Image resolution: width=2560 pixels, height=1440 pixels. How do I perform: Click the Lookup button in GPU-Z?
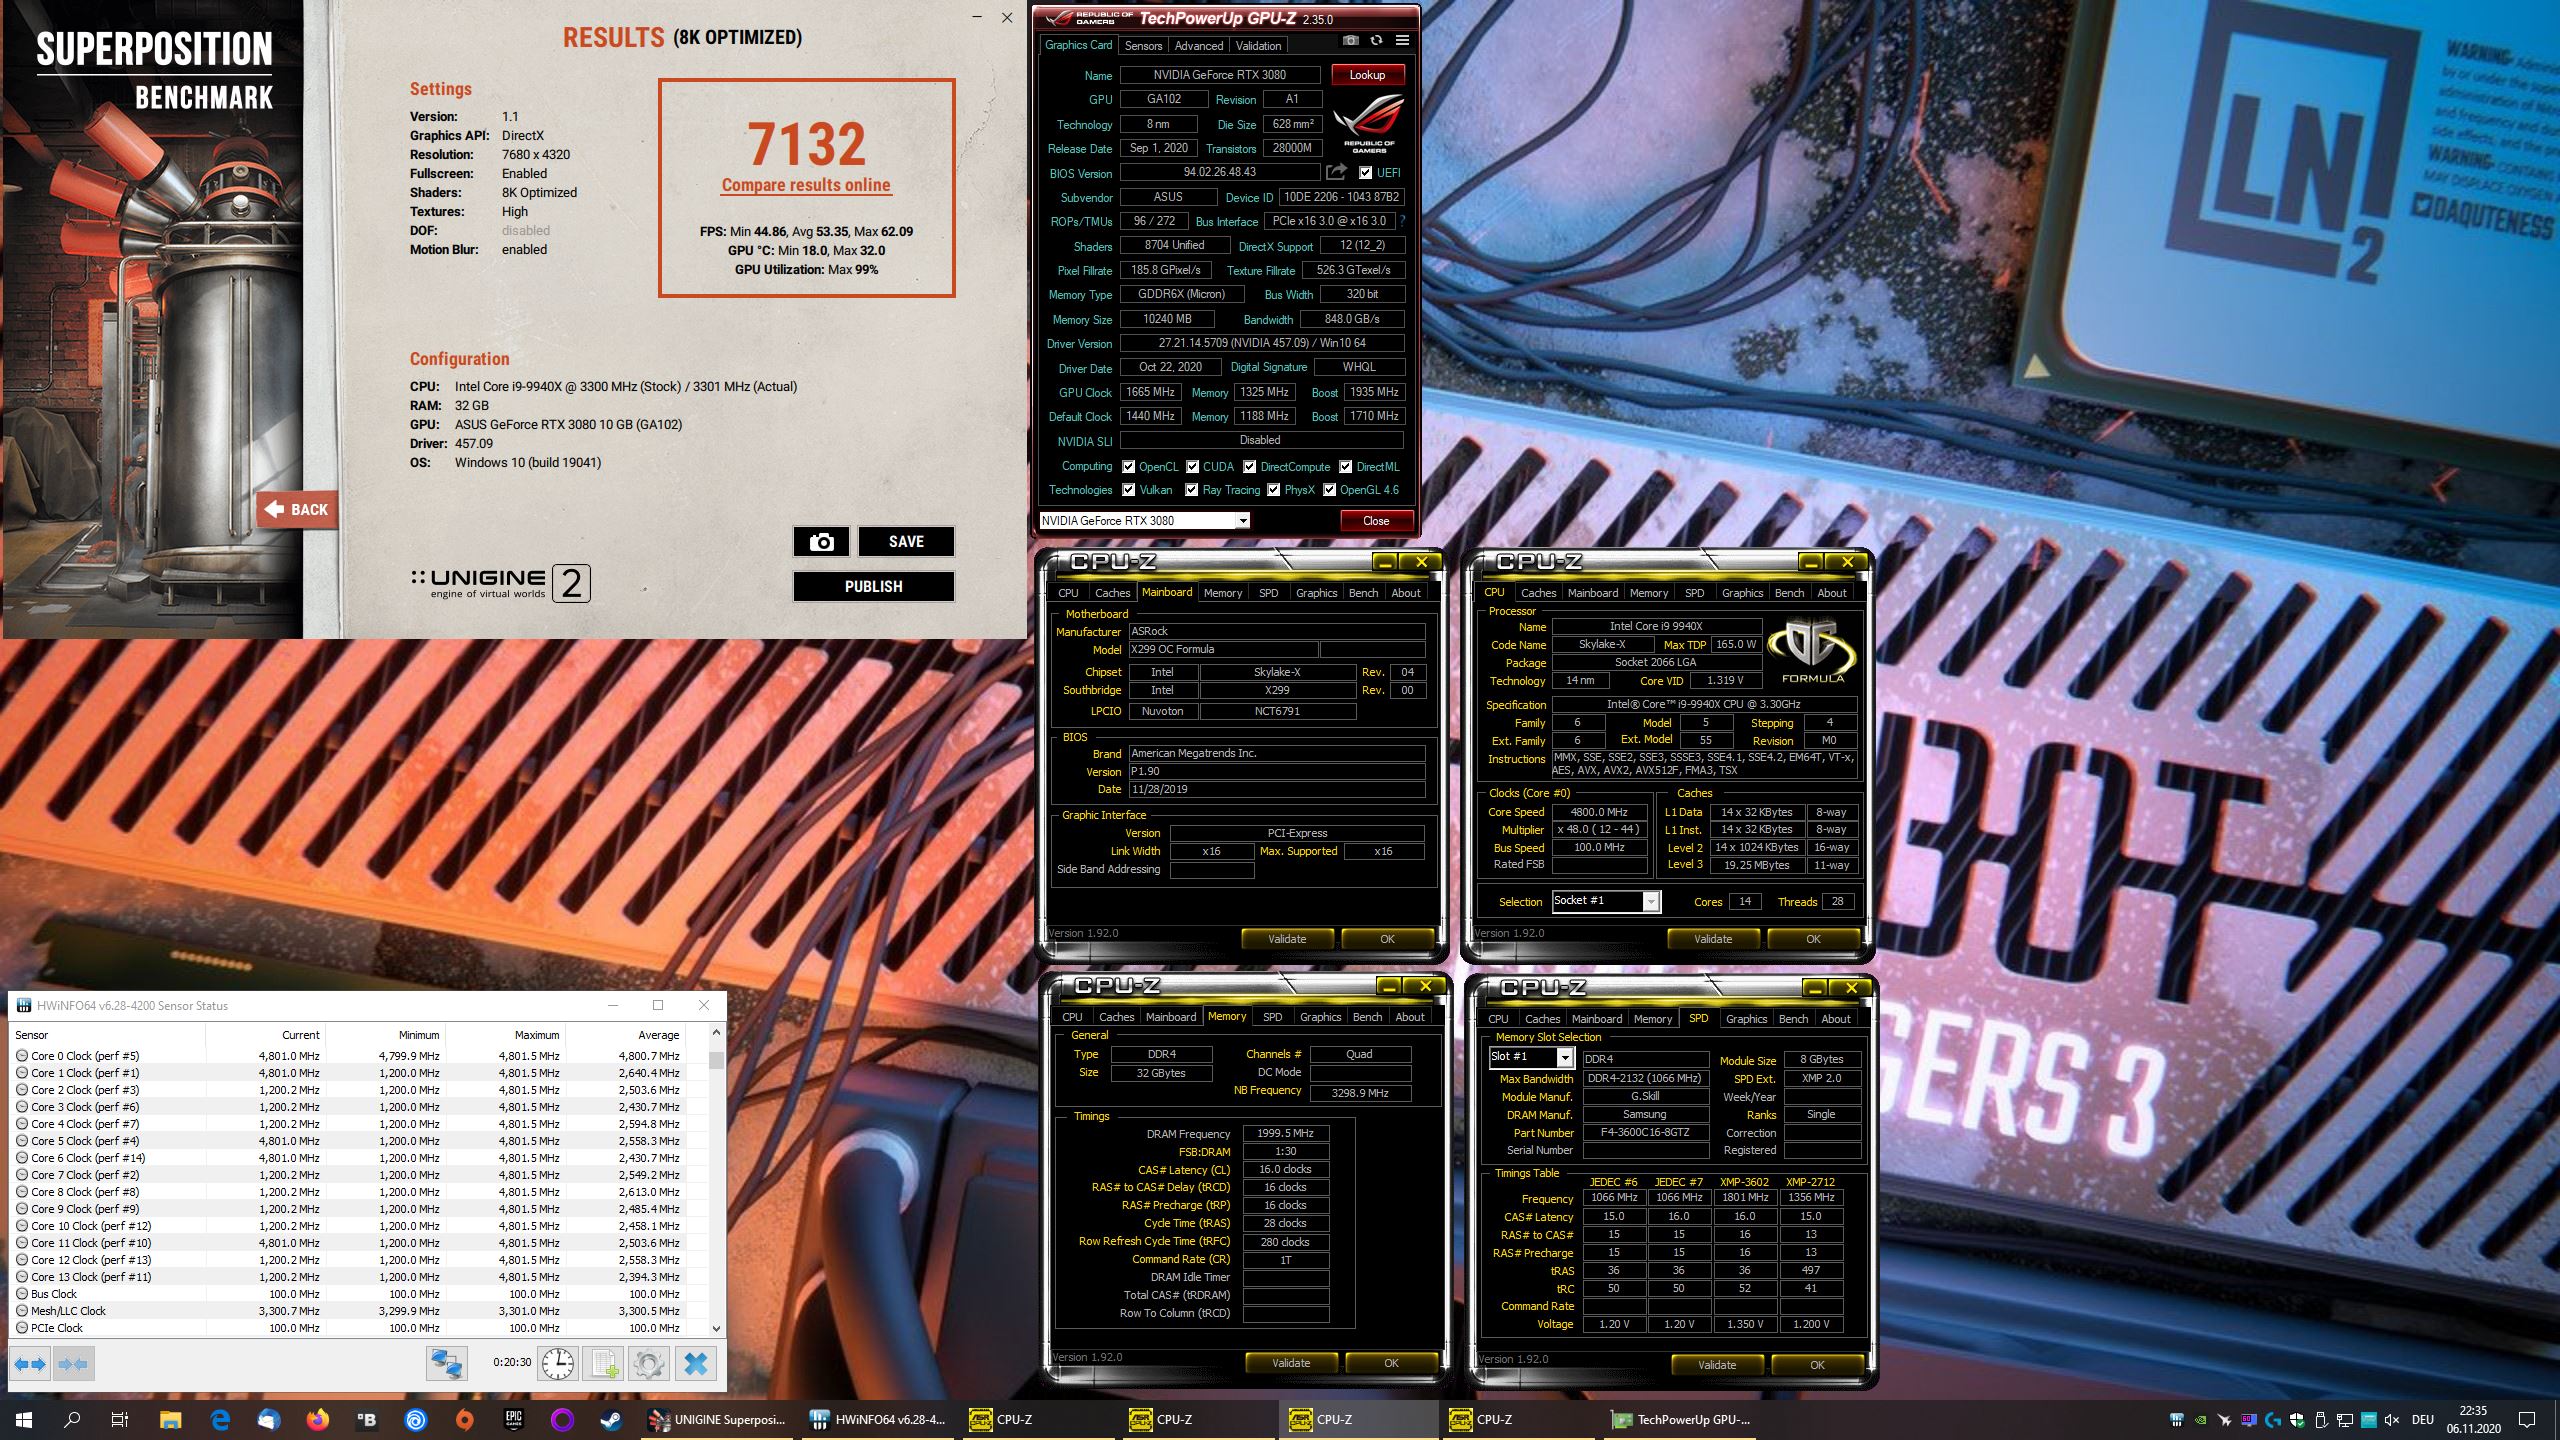(x=1367, y=75)
